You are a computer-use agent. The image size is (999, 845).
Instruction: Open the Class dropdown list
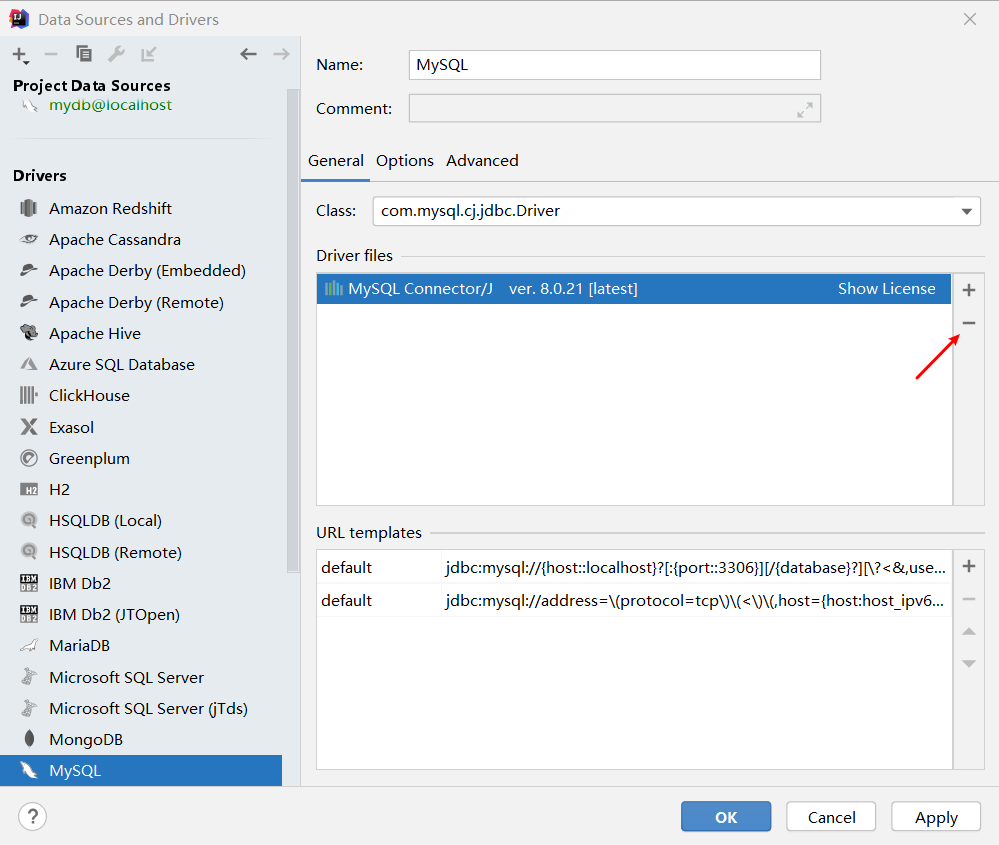pos(967,211)
